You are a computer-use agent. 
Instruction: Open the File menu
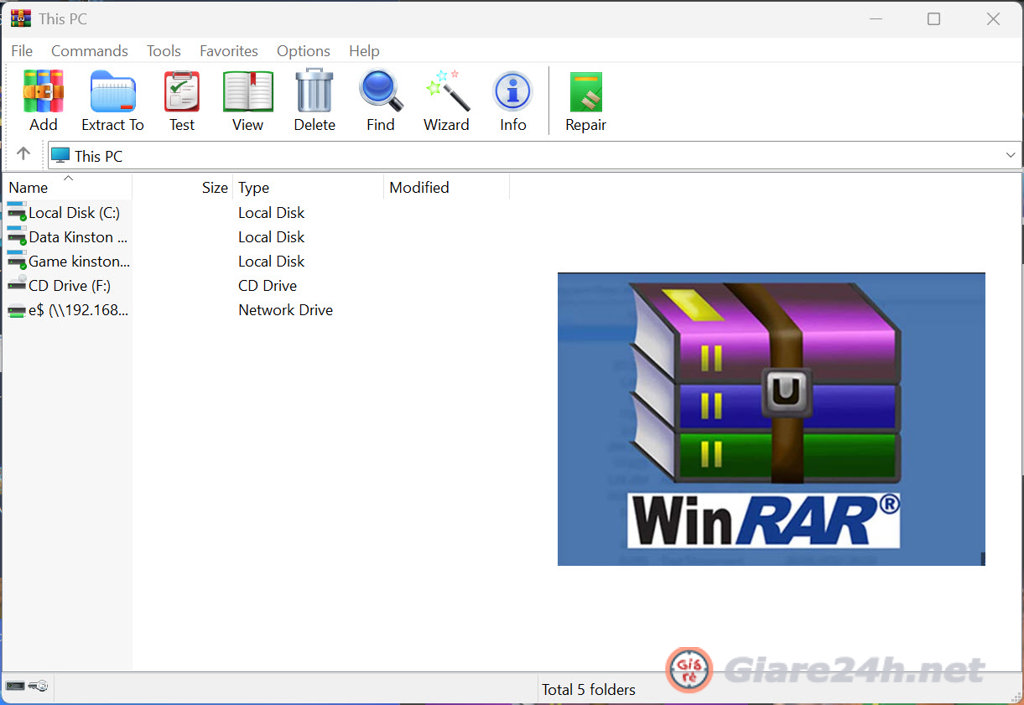(22, 51)
